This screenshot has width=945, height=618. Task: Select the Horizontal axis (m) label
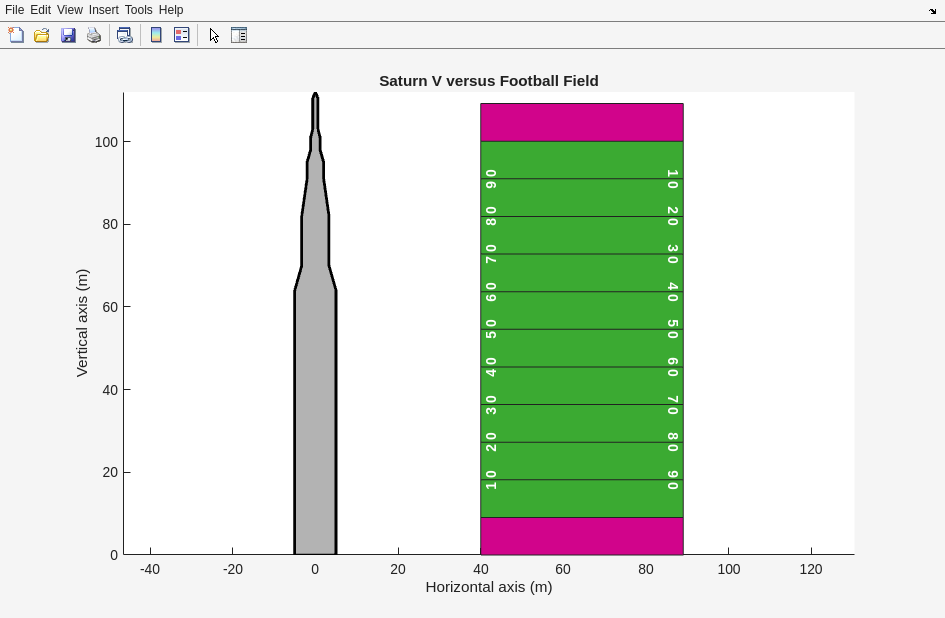click(488, 587)
